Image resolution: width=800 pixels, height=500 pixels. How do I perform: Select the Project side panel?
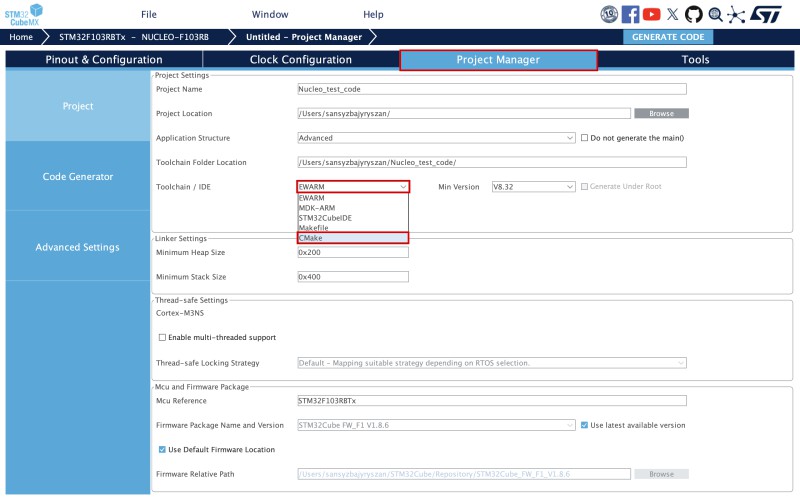[x=78, y=106]
